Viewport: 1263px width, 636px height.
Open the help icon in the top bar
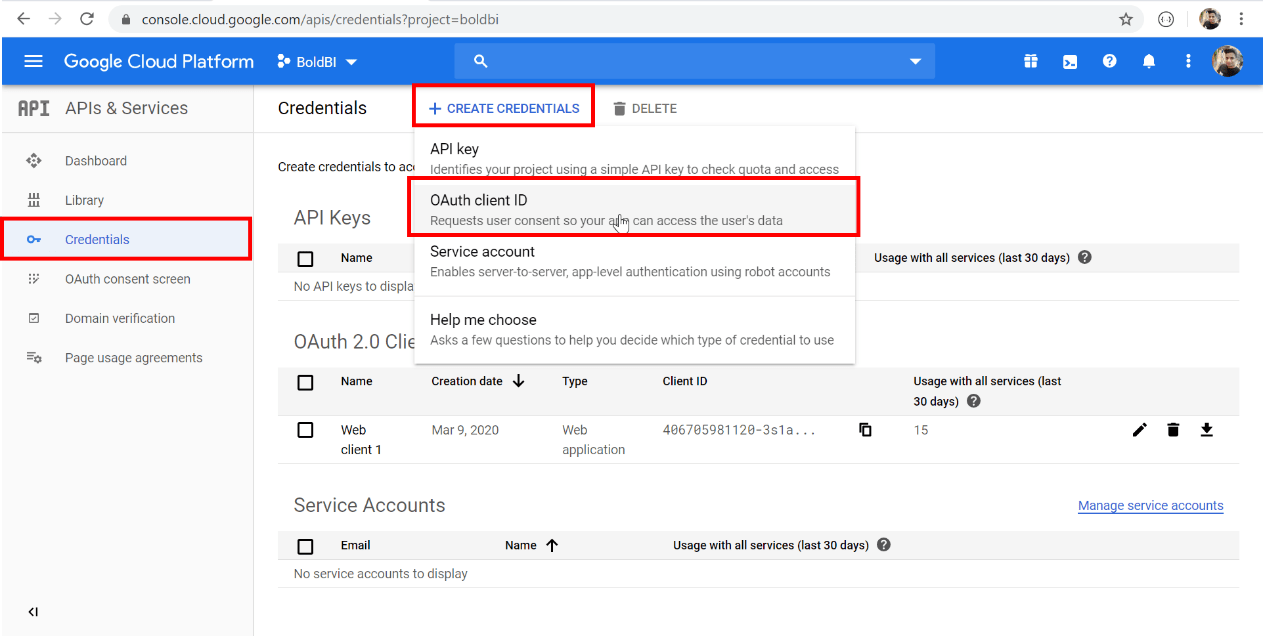1109,61
